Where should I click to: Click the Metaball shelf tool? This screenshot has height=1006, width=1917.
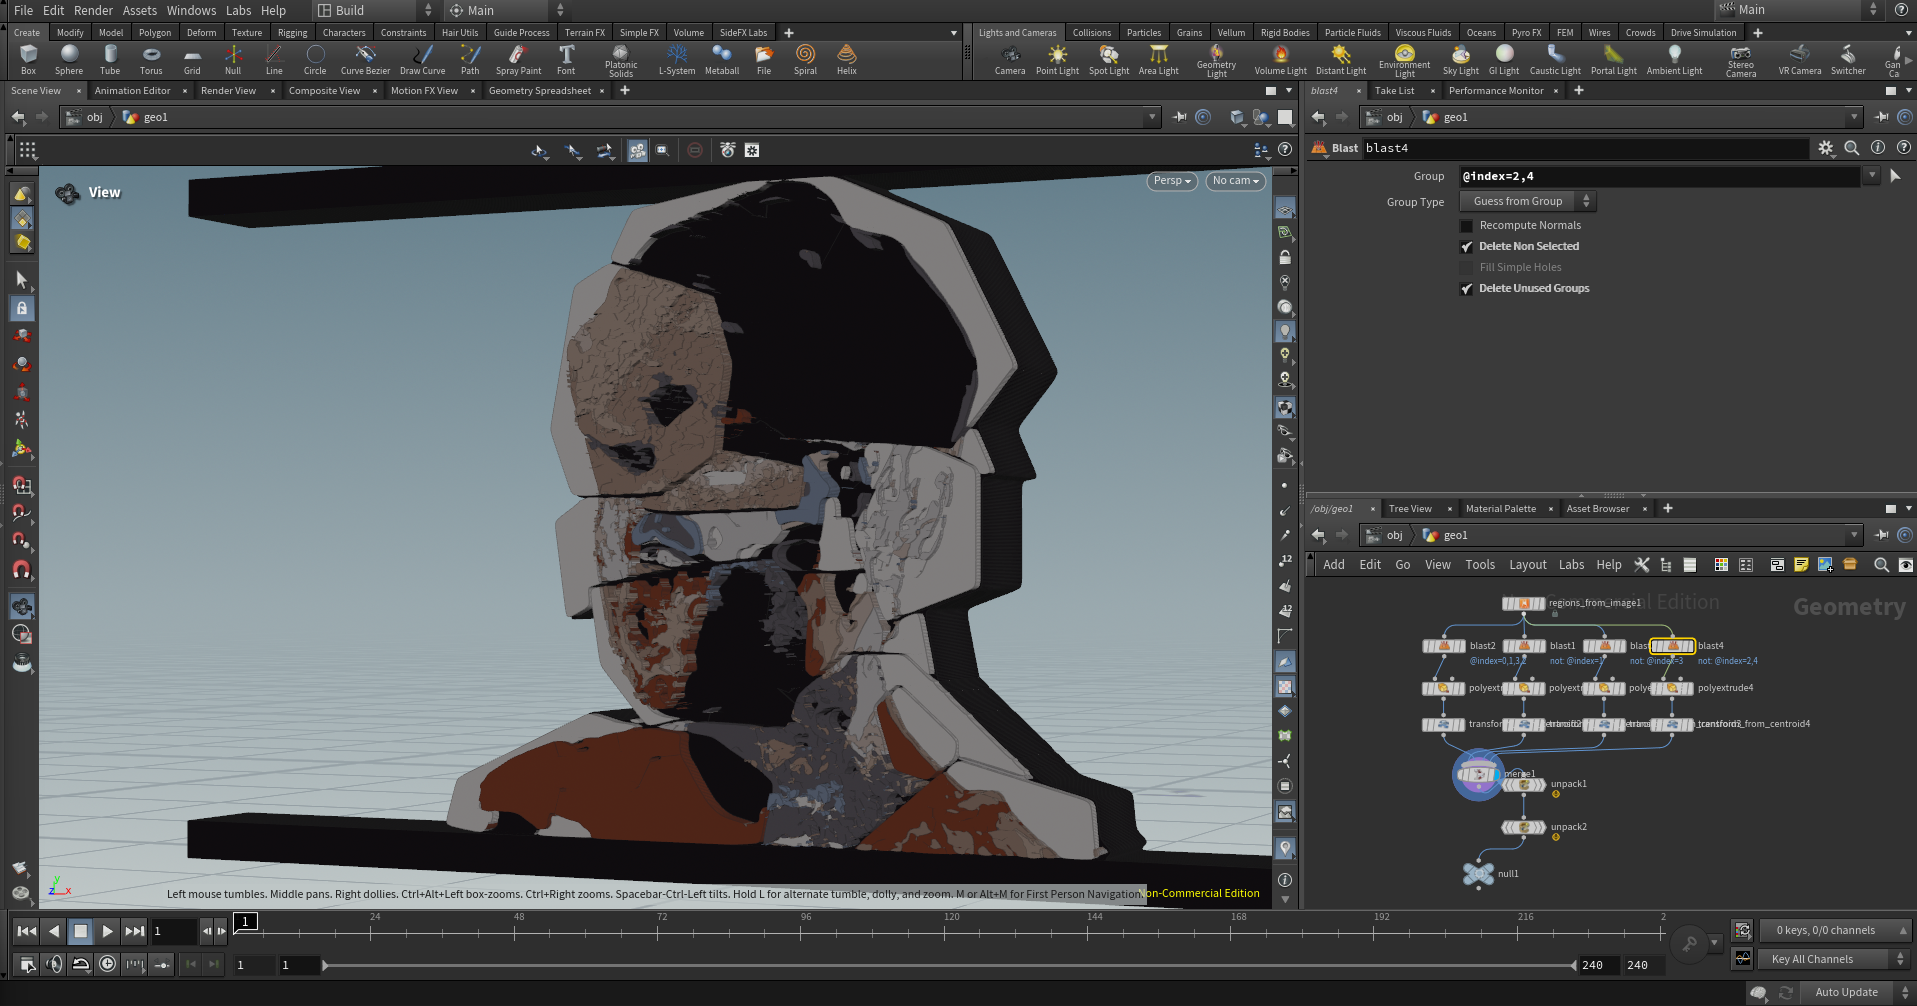point(722,60)
